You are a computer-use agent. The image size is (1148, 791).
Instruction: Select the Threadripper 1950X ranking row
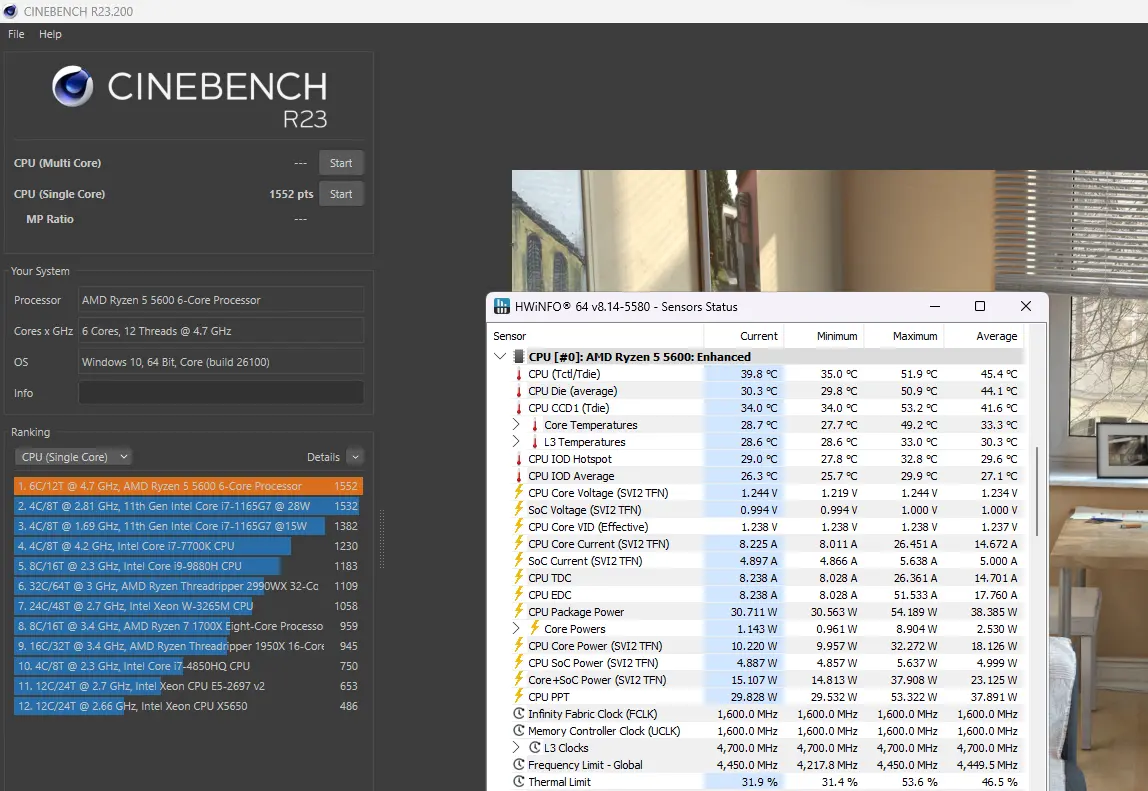pyautogui.click(x=188, y=646)
